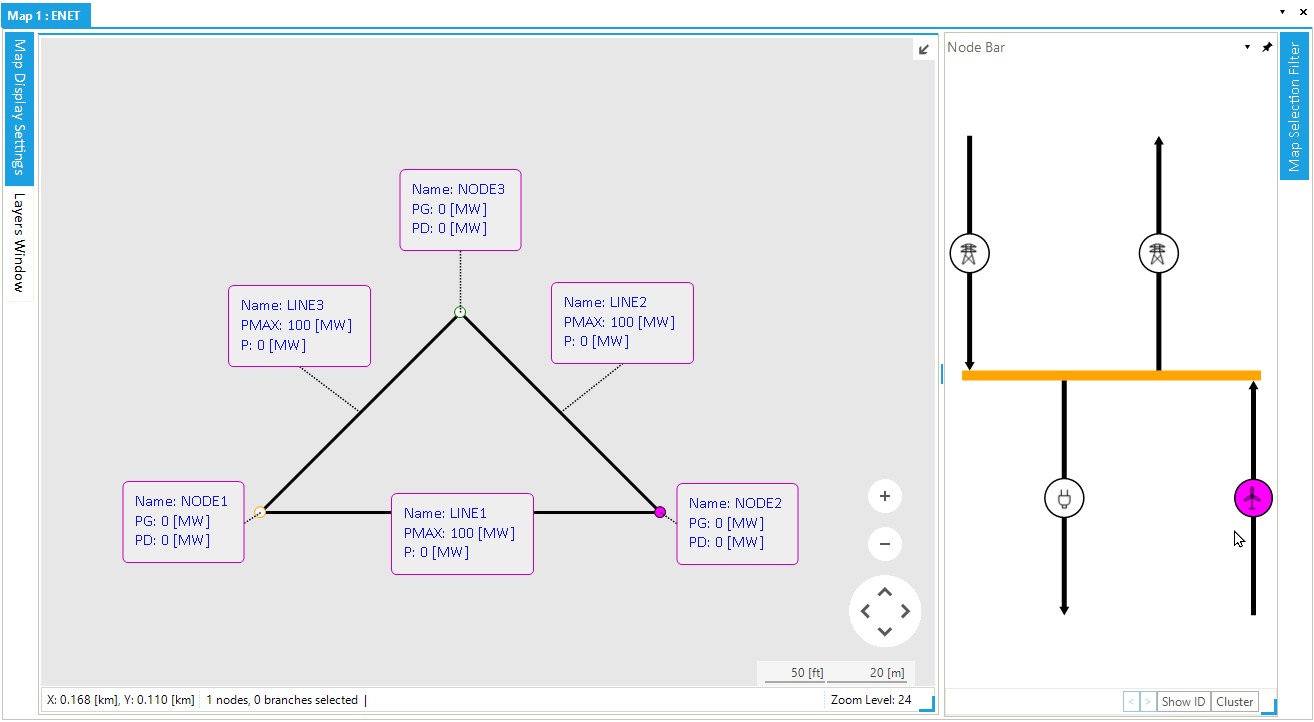Viewport: 1314px width, 722px height.
Task: Click the collapse arrow in map corner
Action: pyautogui.click(x=924, y=49)
